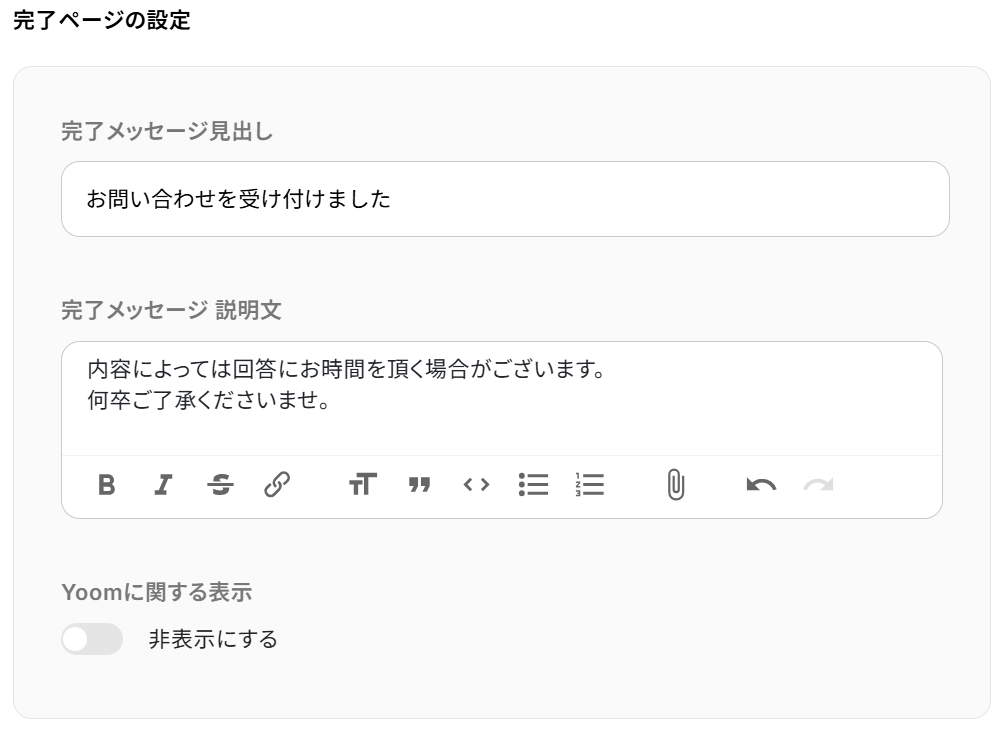Insert a hyperlink with the link icon
This screenshot has height=731, width=1000.
click(x=277, y=485)
